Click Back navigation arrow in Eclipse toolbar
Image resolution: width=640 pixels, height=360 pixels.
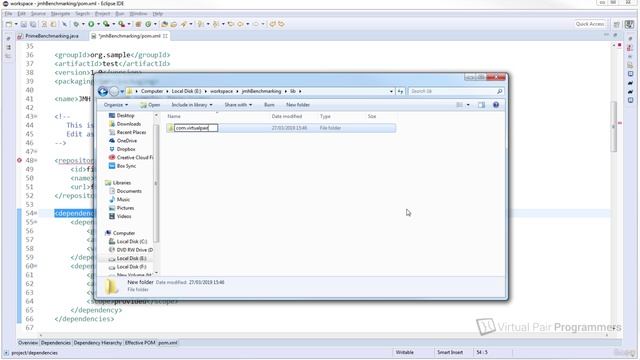[x=241, y=24]
